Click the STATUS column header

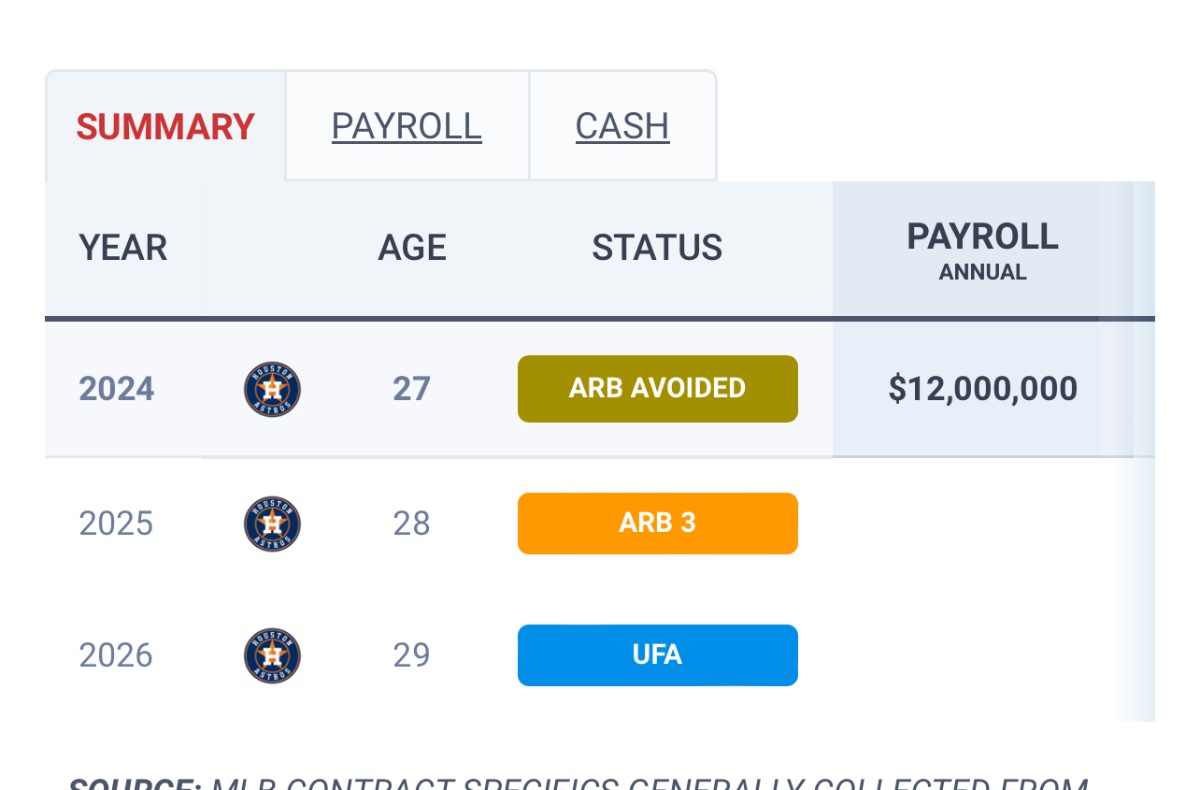point(657,248)
